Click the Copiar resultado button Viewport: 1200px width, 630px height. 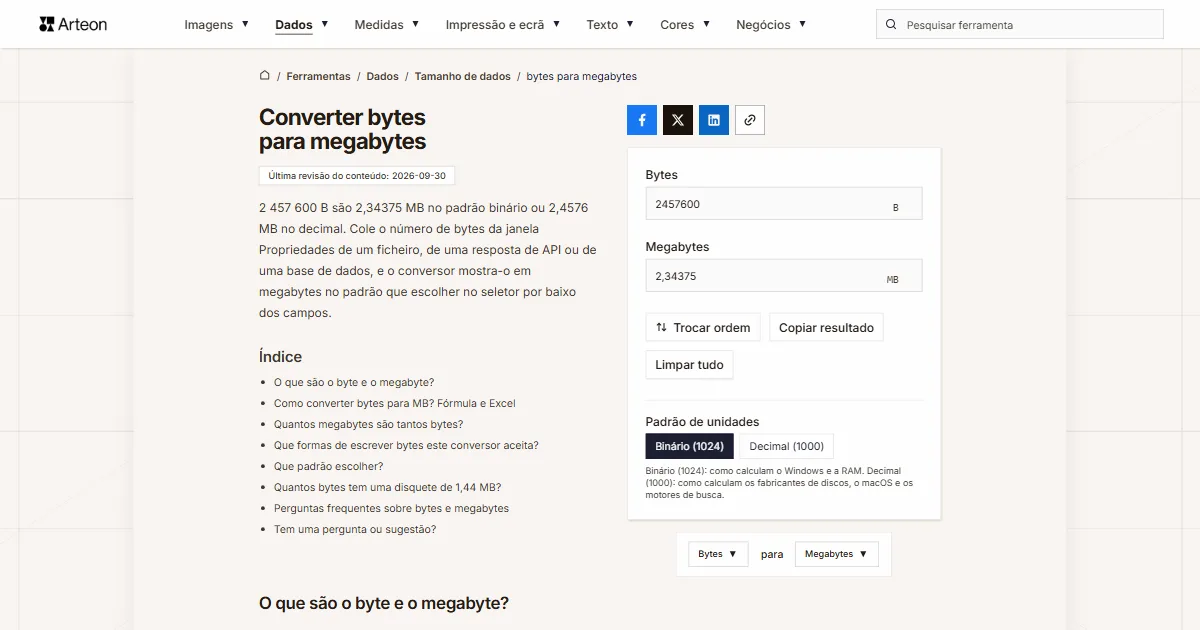(x=826, y=328)
